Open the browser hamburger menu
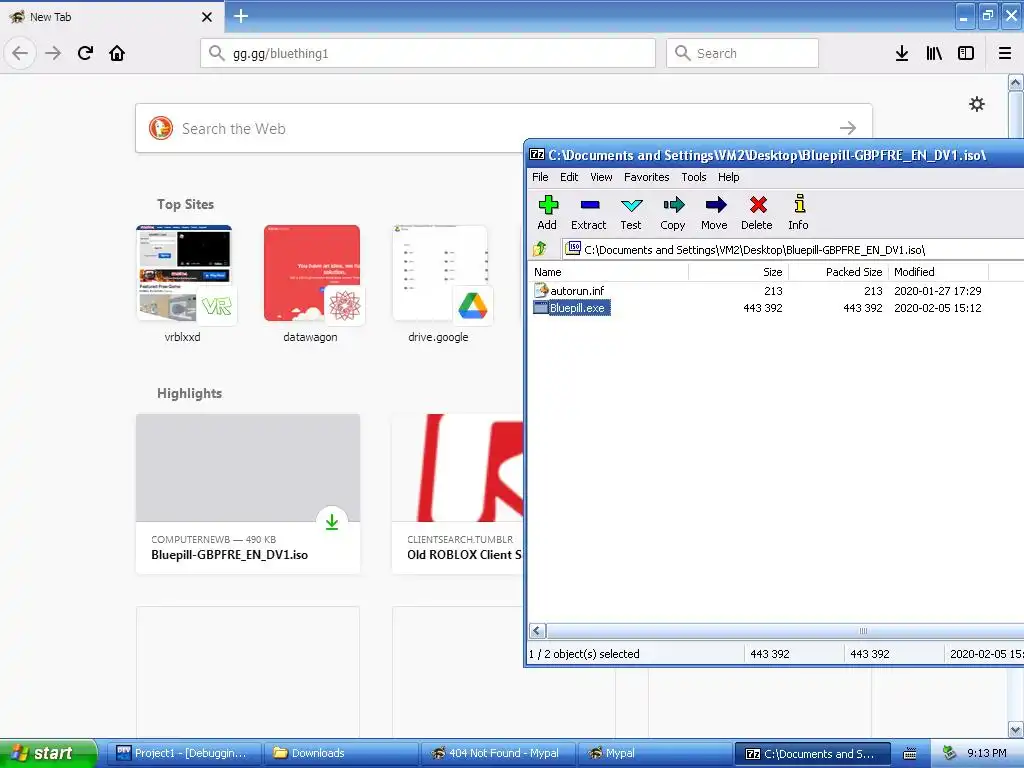Image resolution: width=1024 pixels, height=768 pixels. point(1005,53)
